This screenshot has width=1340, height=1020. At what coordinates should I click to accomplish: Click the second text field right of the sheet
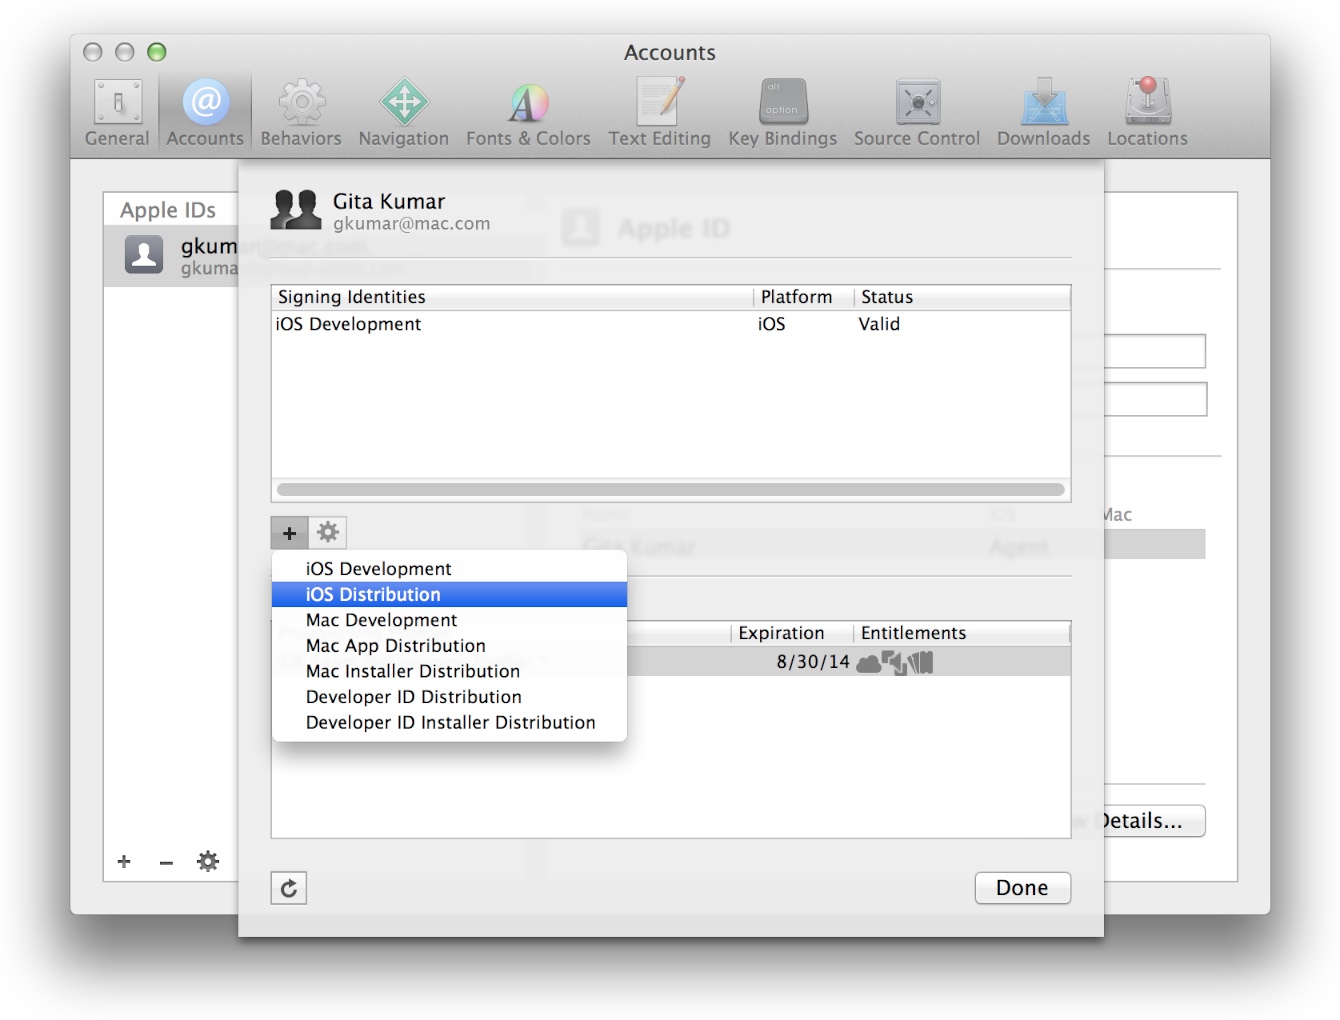(1155, 399)
